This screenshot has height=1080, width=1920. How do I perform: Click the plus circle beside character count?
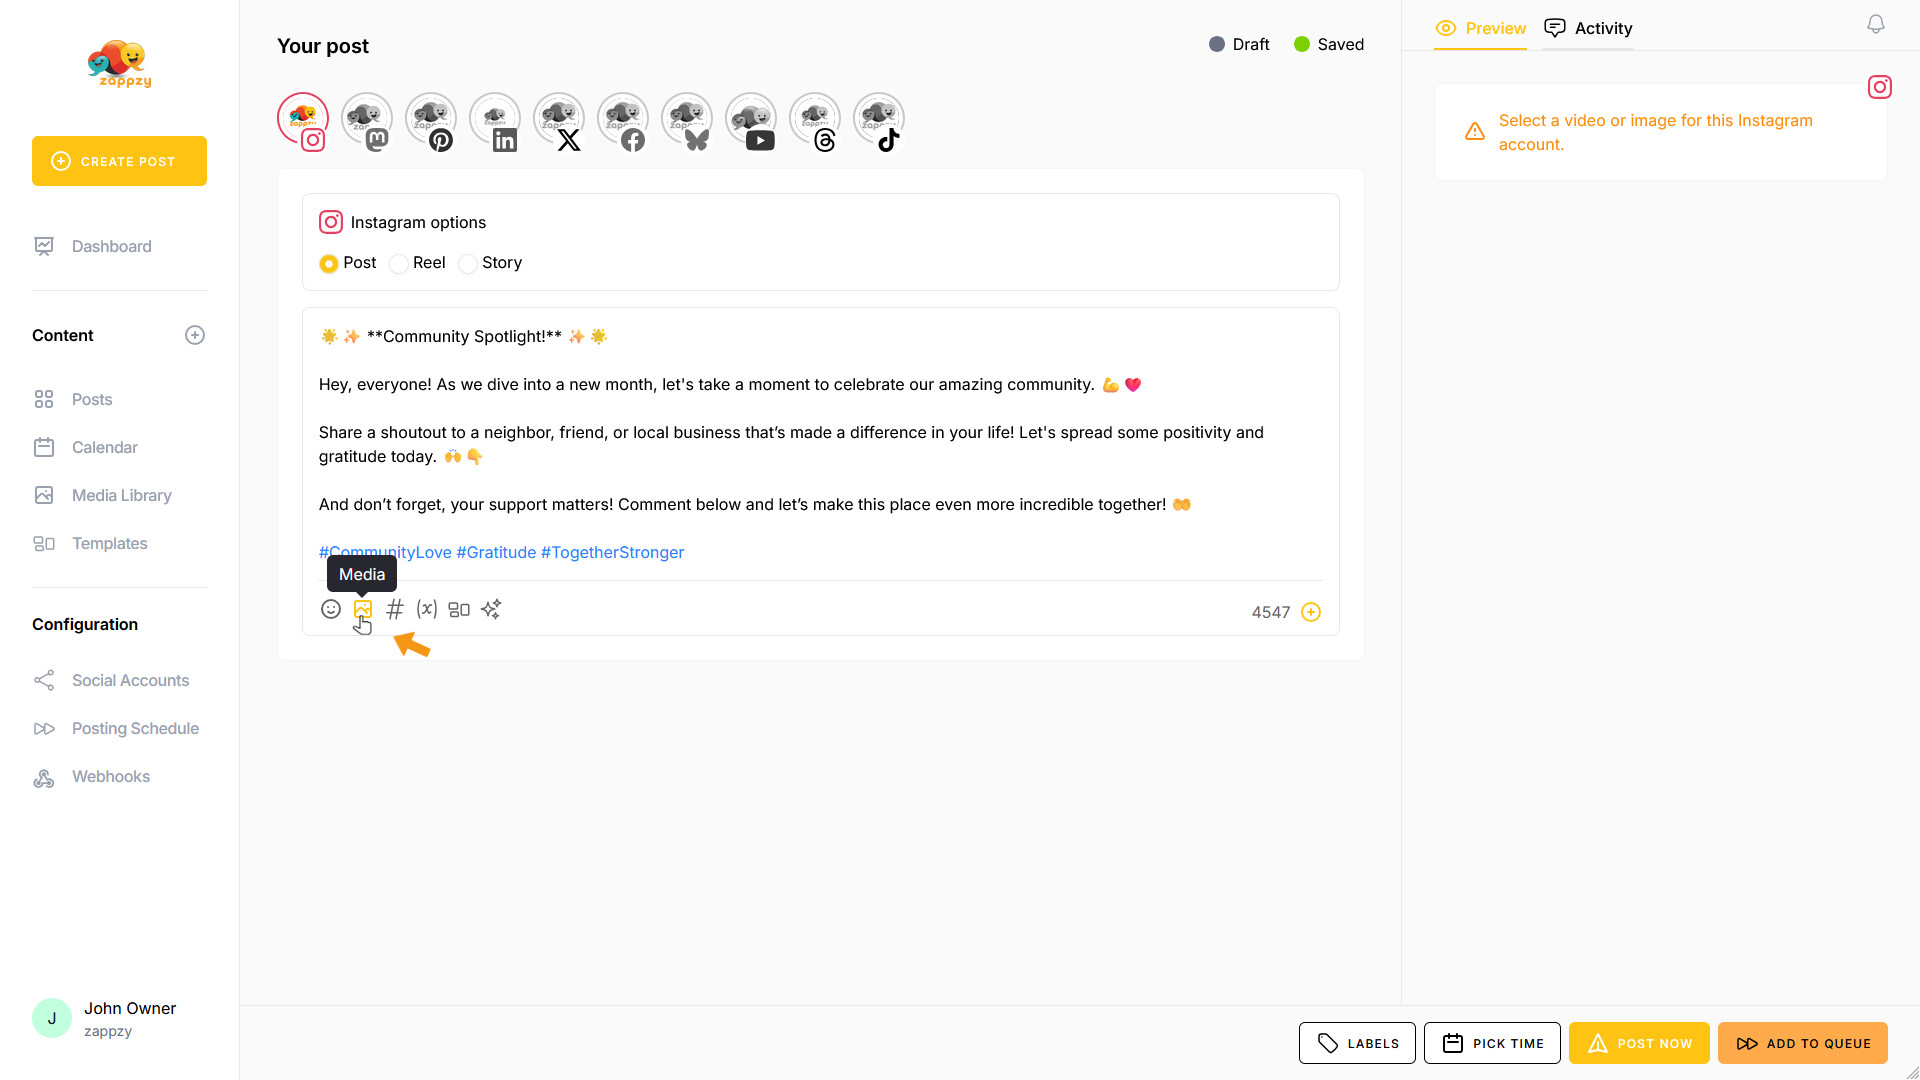pyautogui.click(x=1311, y=612)
